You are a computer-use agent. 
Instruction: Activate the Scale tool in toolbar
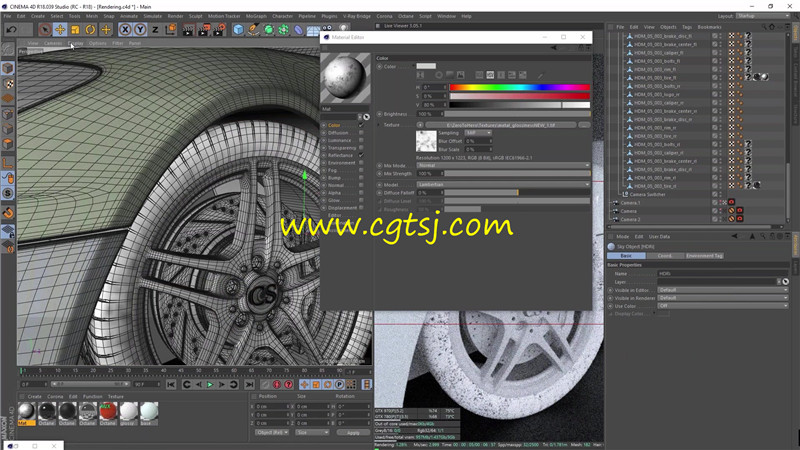76,30
